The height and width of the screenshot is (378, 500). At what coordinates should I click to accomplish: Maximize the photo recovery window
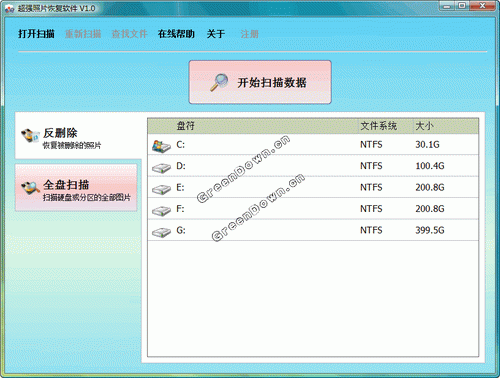[462, 6]
